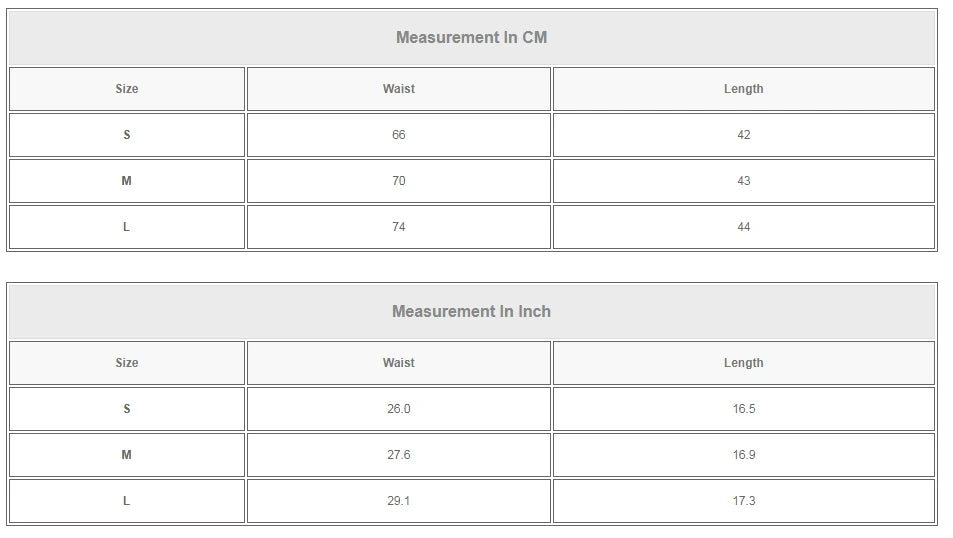Select the Waist header in the Inch table
Image resolution: width=953 pixels, height=538 pixels.
(398, 363)
